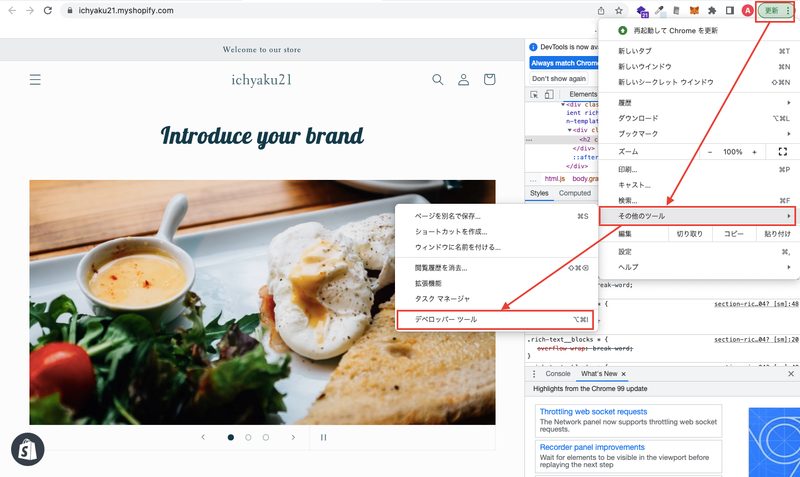The image size is (800, 477).
Task: Select the first slideshow dot
Action: pyautogui.click(x=231, y=437)
